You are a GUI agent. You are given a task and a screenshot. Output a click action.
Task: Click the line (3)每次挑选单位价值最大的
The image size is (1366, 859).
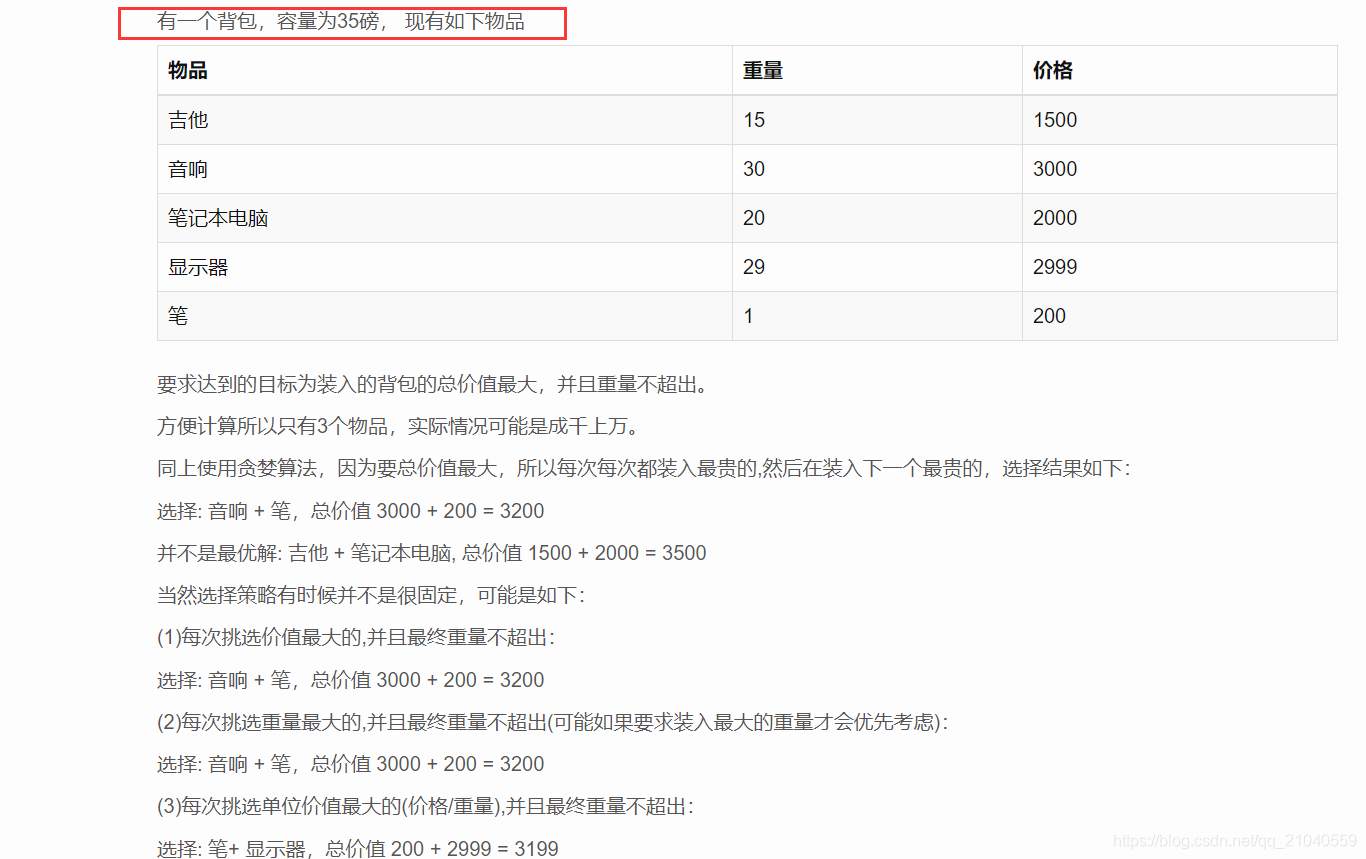[x=425, y=806]
